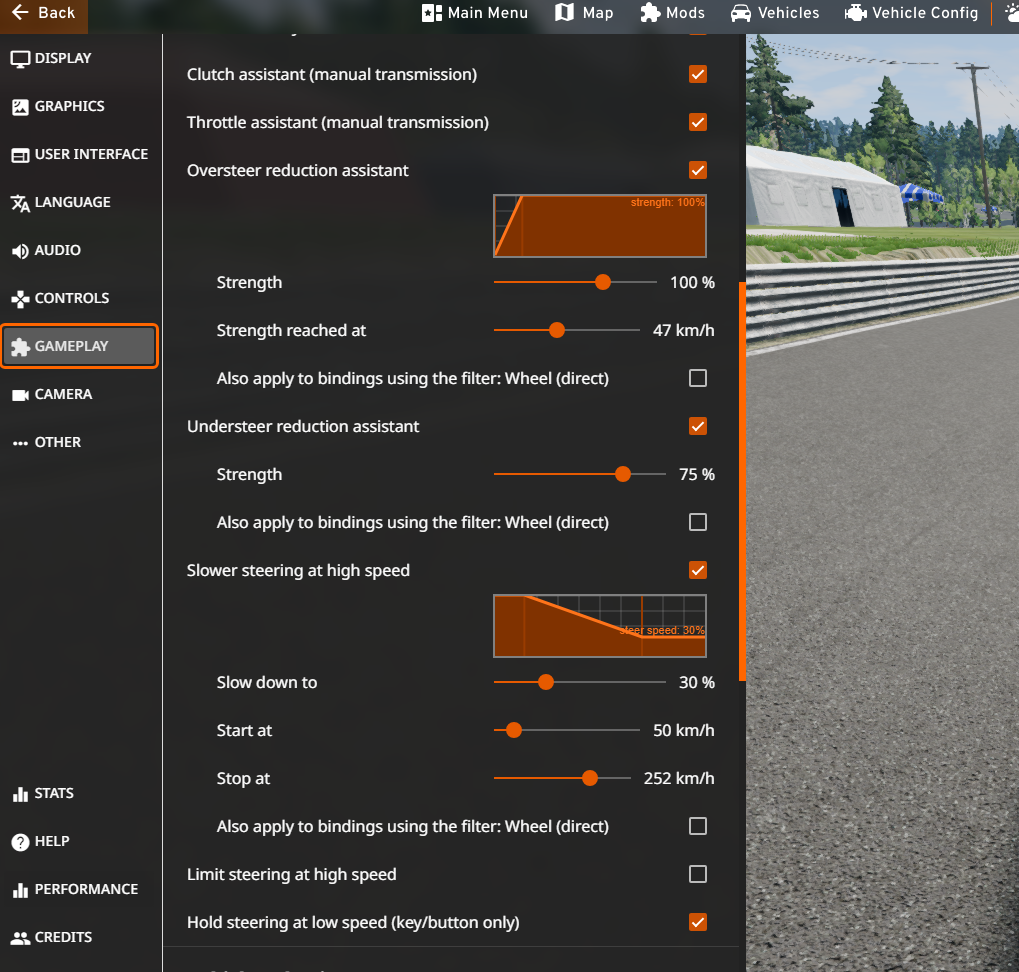Screen dimensions: 1019x972
Task: Click the Stats bar chart icon
Action: tap(20, 794)
